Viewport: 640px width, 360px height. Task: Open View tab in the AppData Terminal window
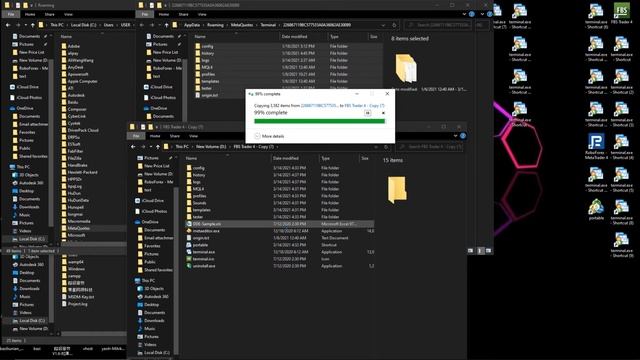pos(202,14)
